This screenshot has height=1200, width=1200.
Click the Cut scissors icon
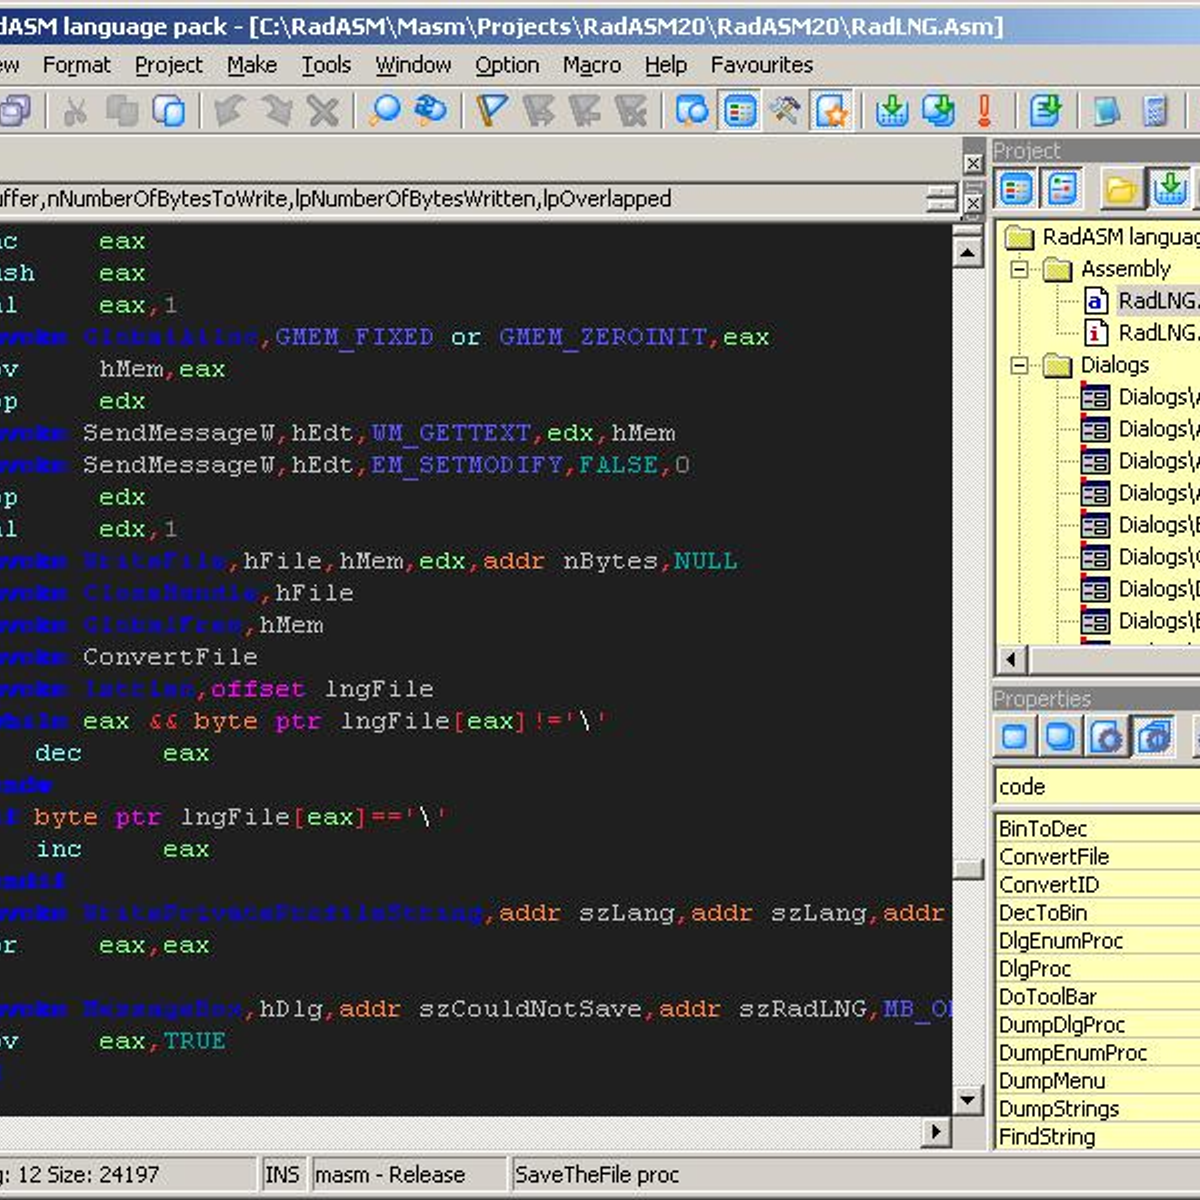75,110
